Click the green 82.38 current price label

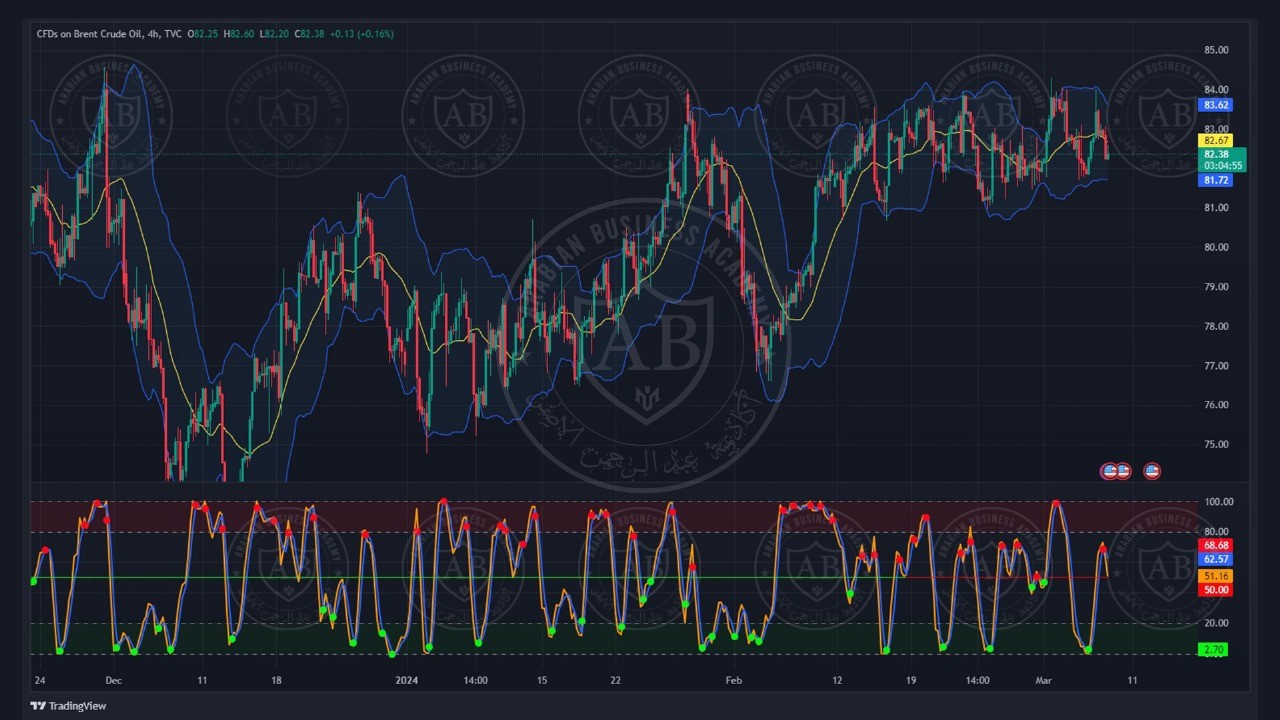(1216, 154)
